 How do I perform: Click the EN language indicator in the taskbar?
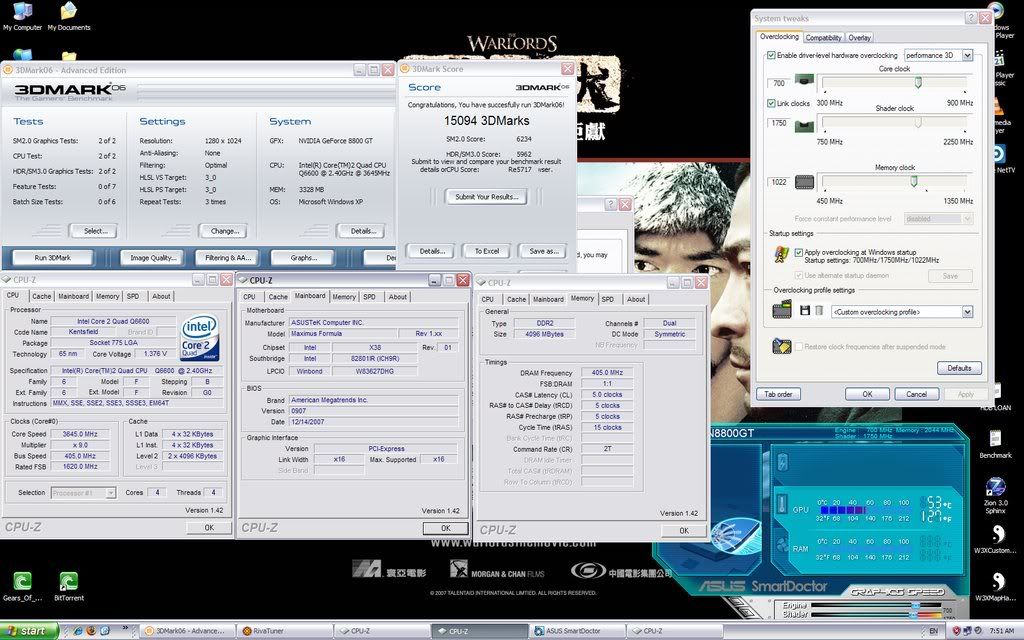933,631
